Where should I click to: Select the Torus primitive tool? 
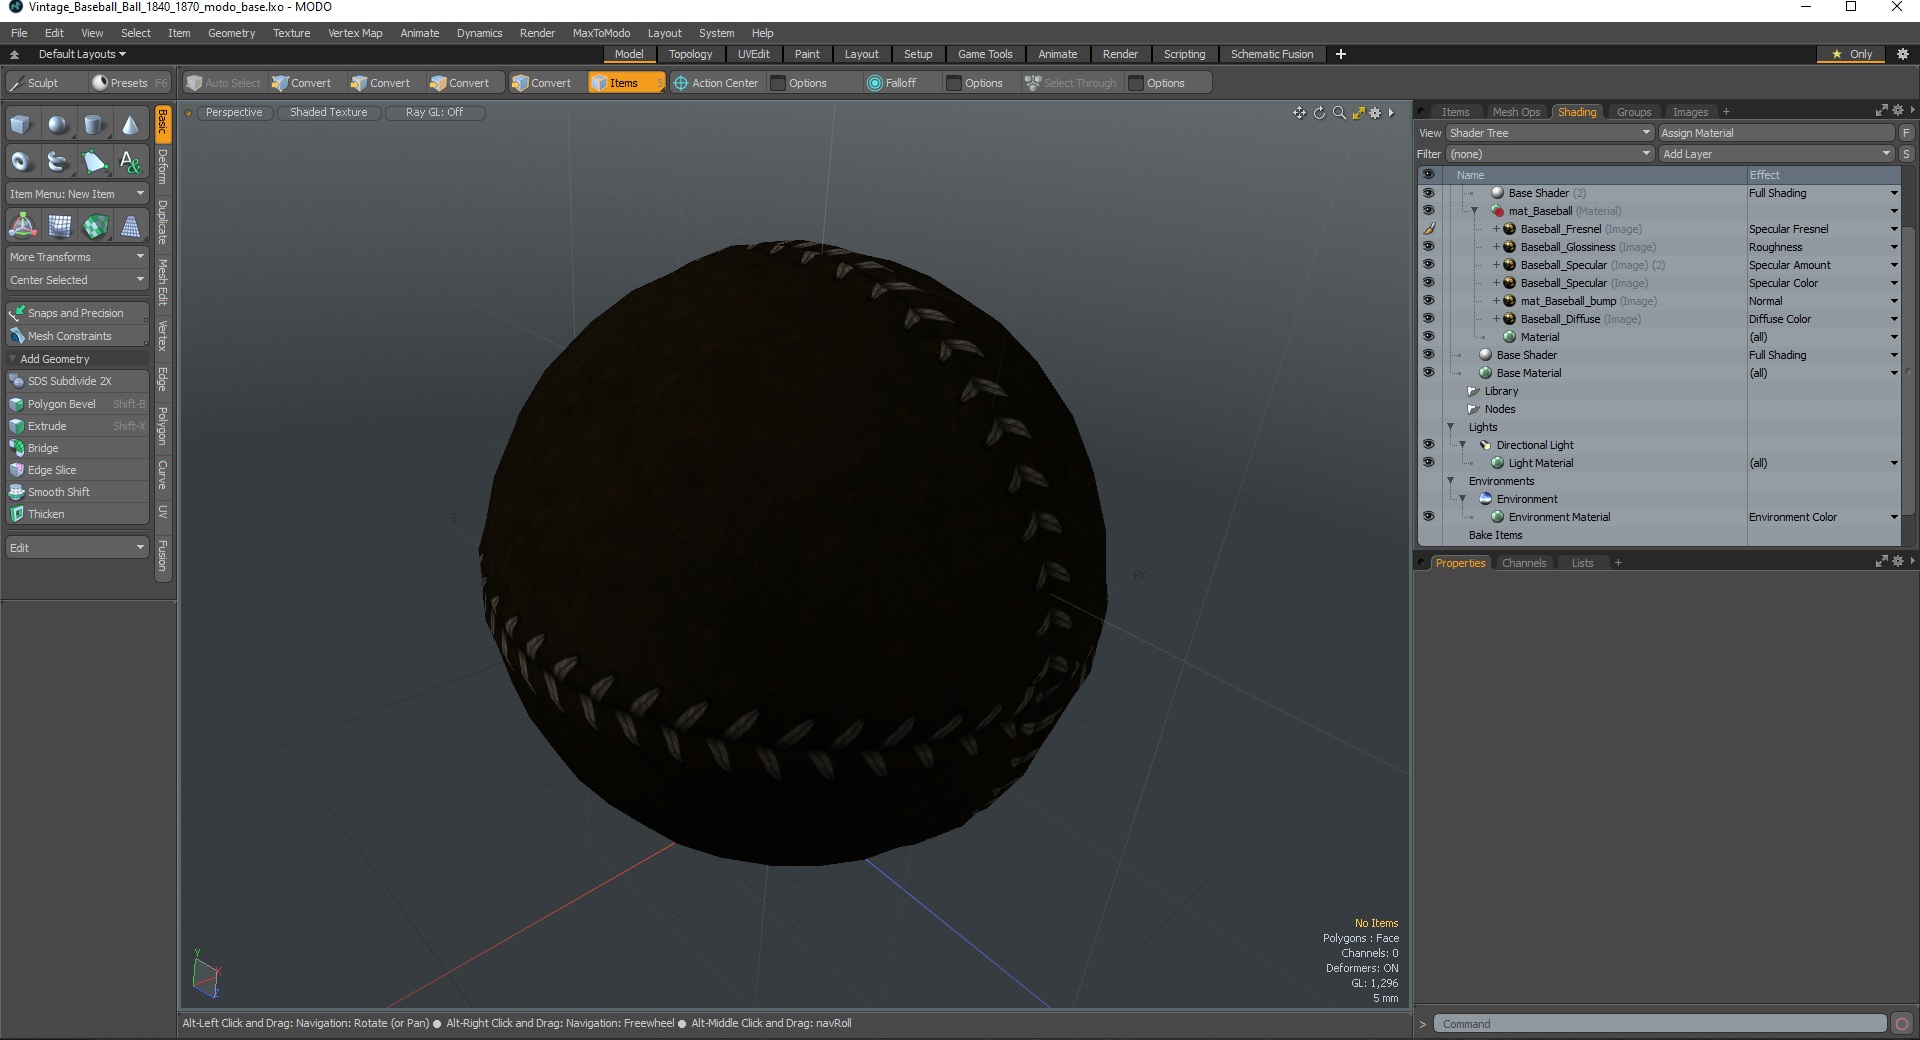[22, 161]
